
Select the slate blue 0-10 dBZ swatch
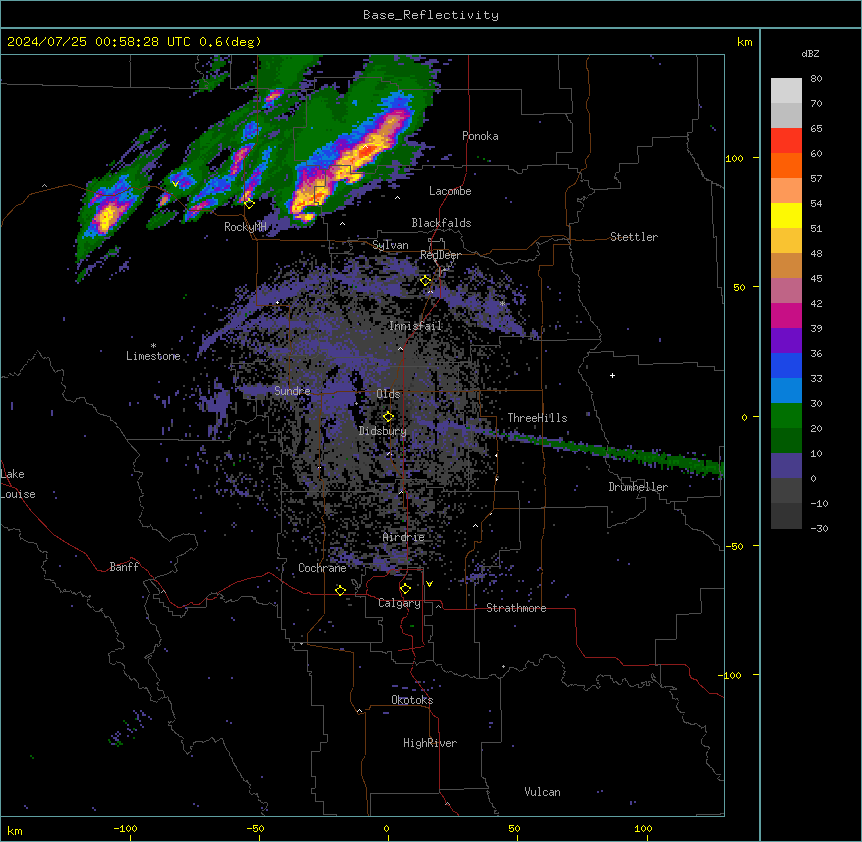(786, 466)
